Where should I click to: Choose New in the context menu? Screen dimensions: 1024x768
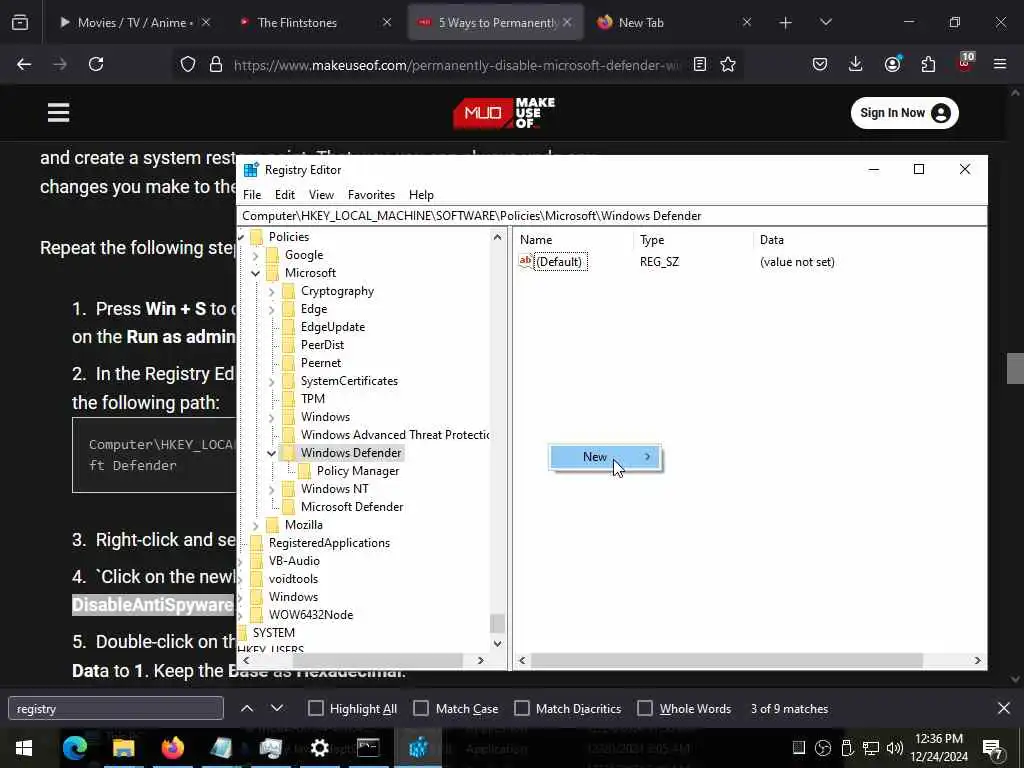pos(605,457)
